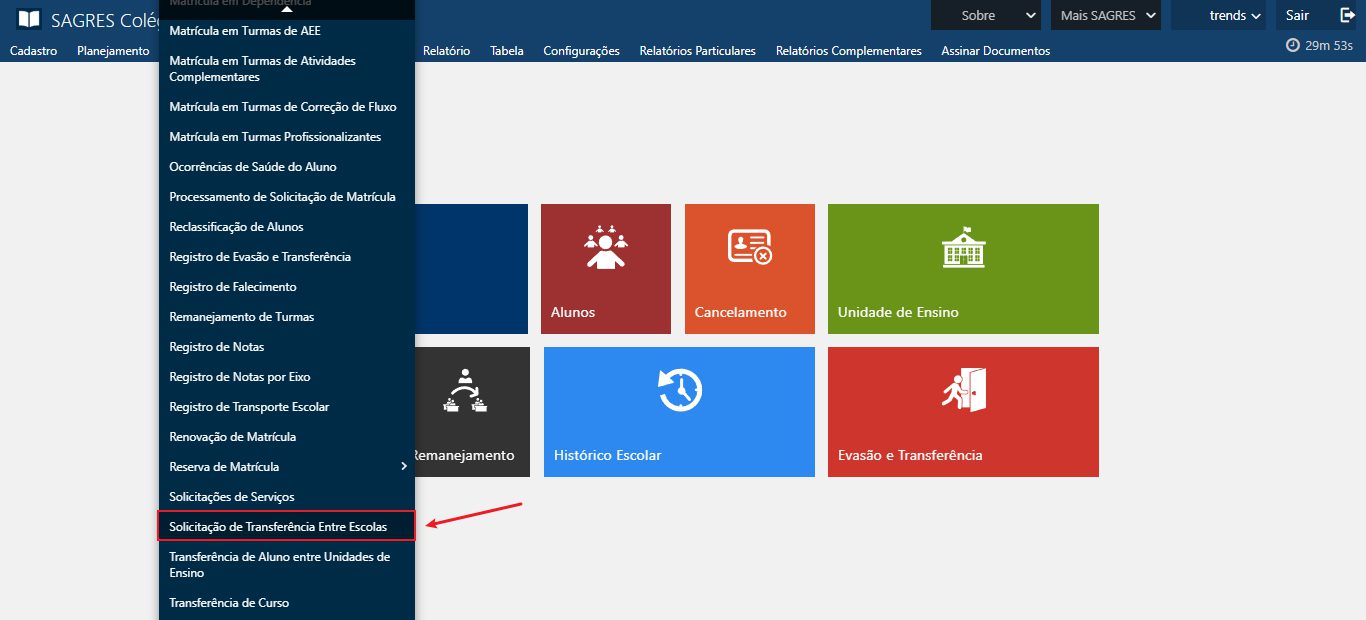This screenshot has width=1366, height=620.
Task: Select Transferência de Aluno entre Unidades de Ensino
Action: point(286,565)
